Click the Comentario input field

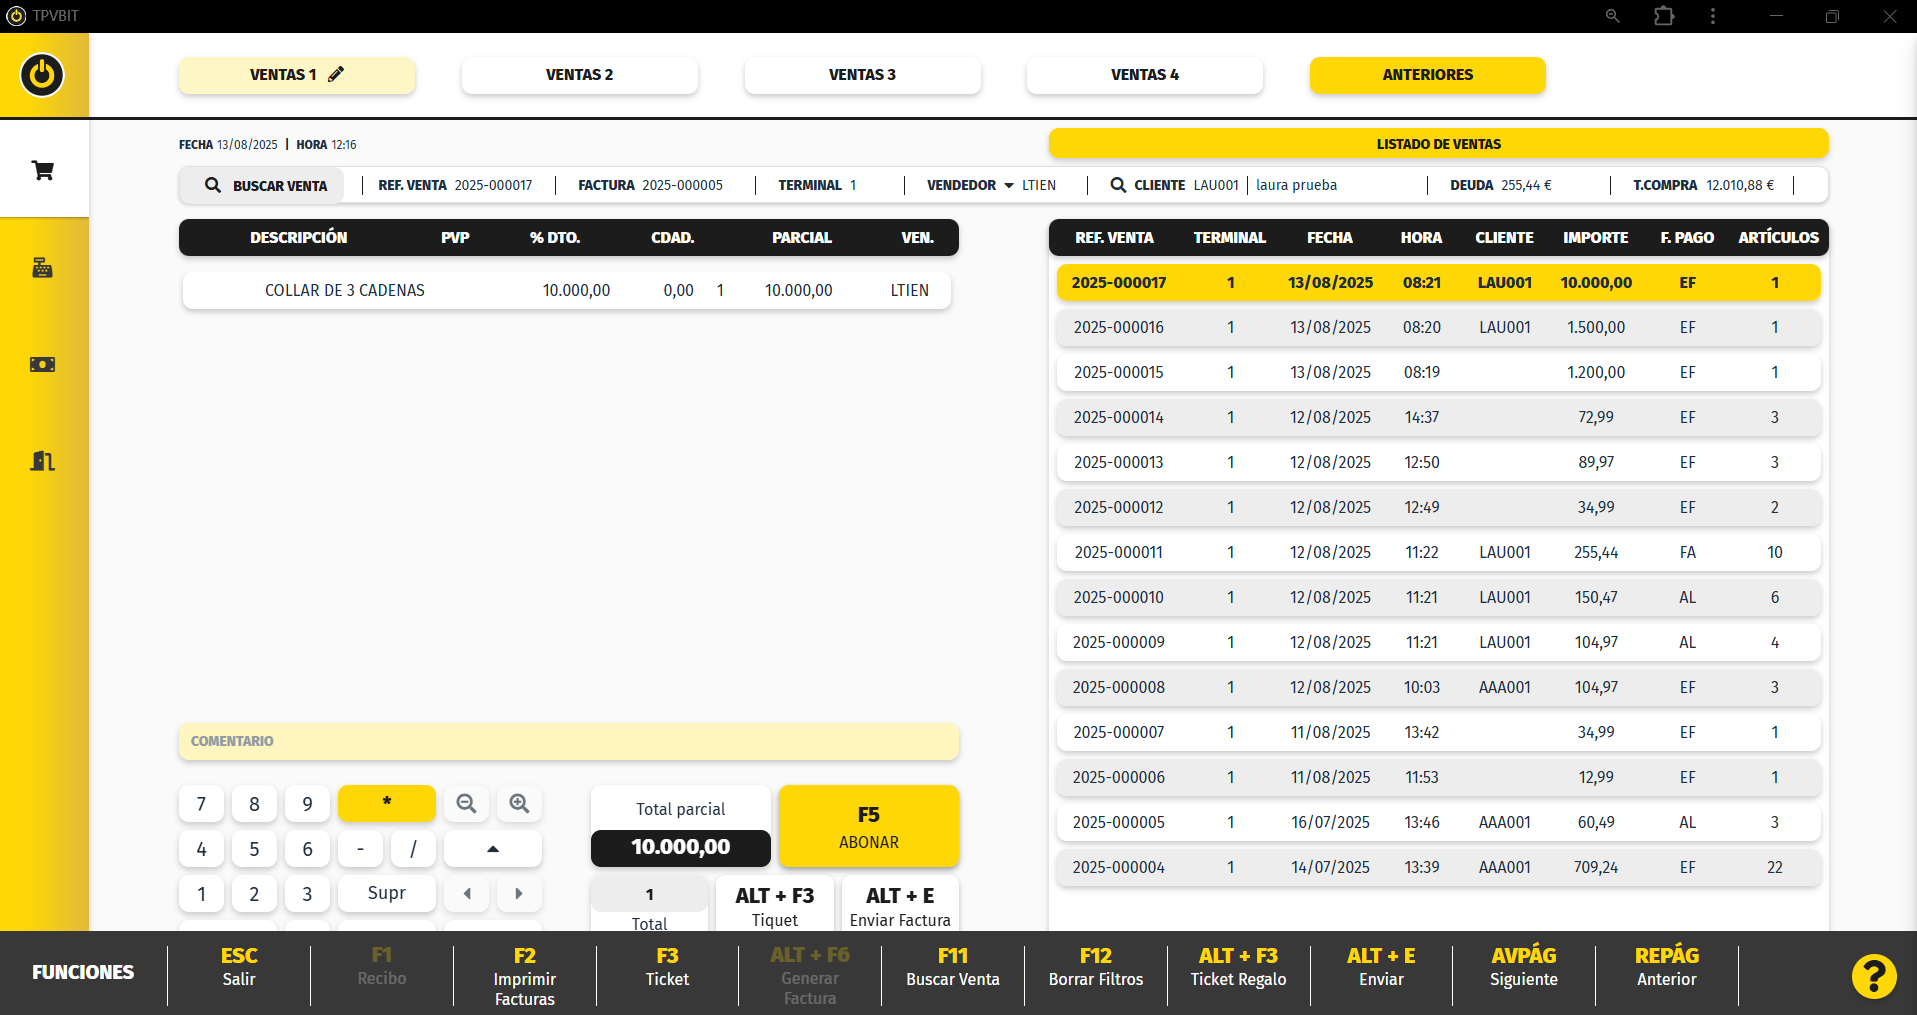(568, 741)
